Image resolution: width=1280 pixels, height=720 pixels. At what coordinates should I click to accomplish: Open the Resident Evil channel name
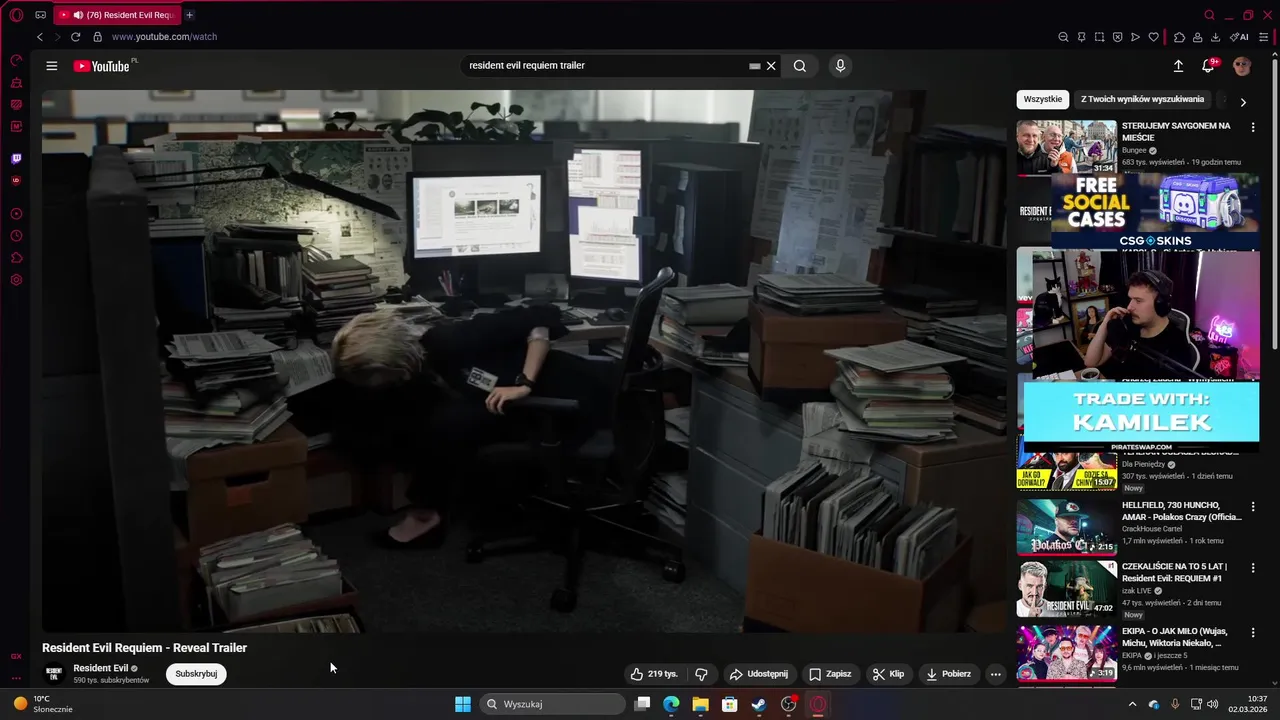(101, 668)
